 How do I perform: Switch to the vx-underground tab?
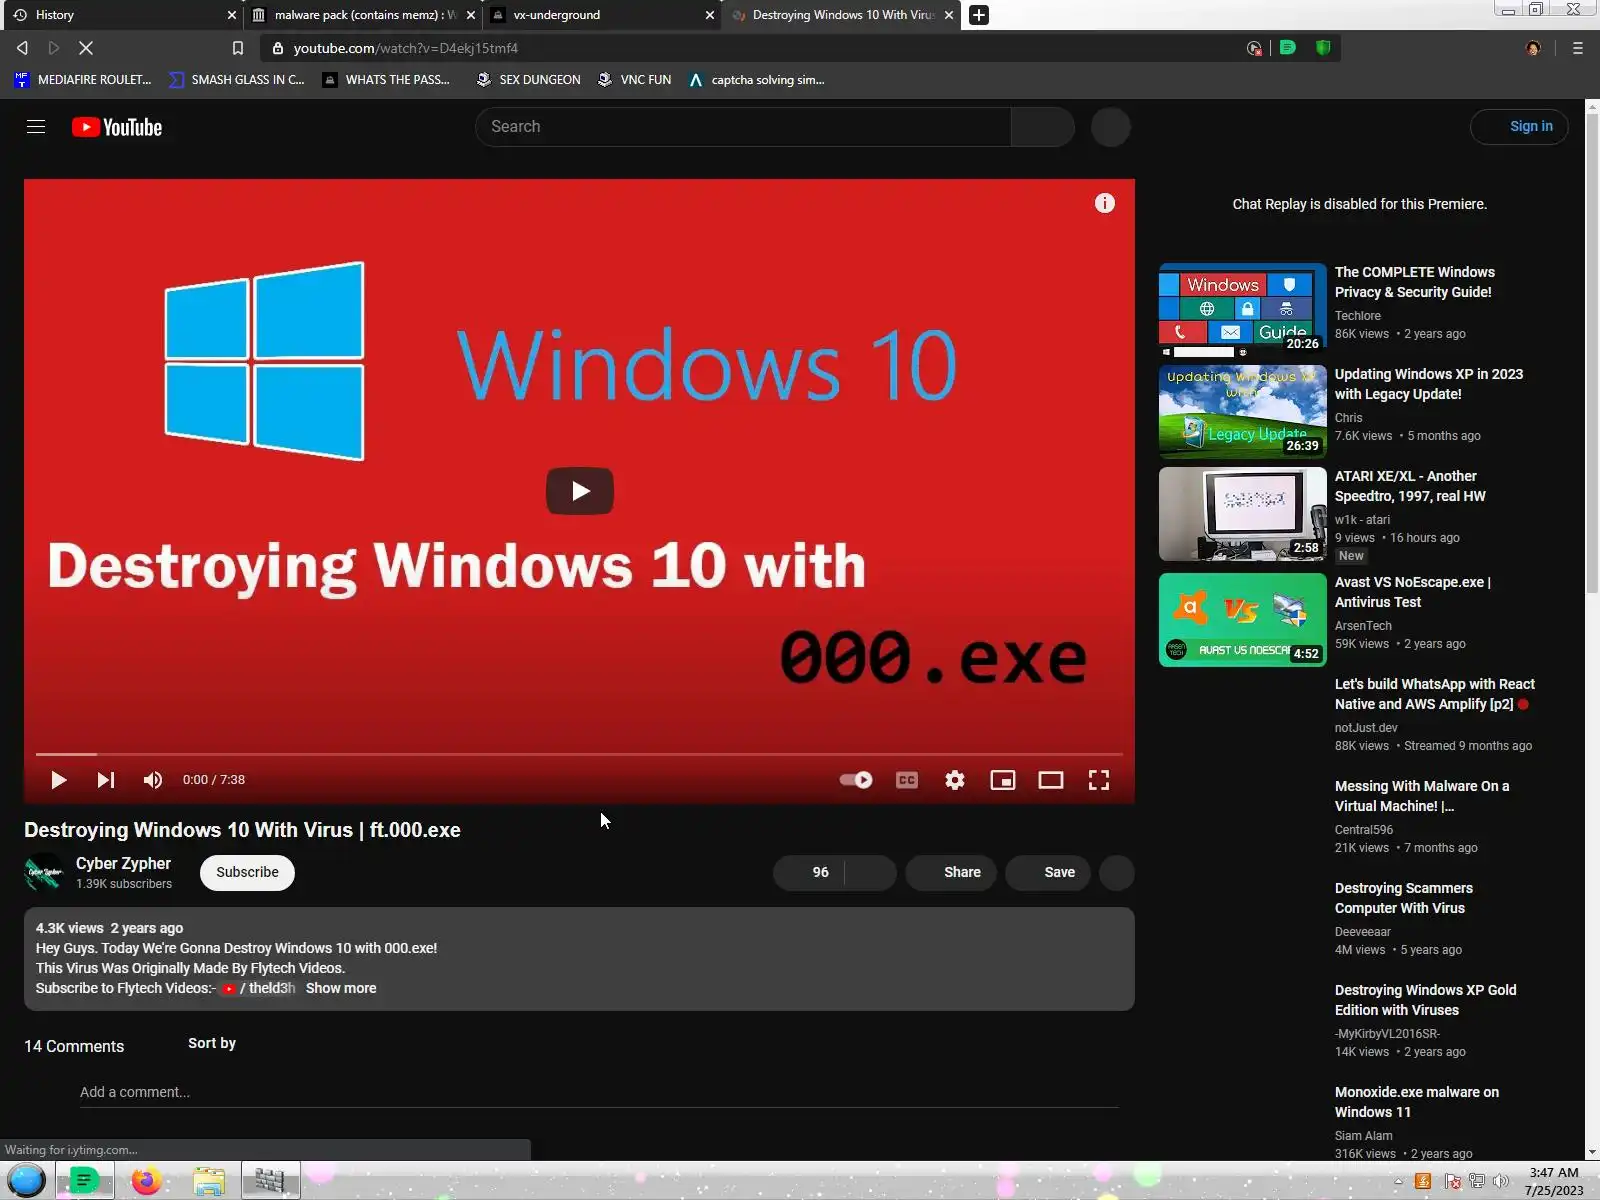coord(600,15)
